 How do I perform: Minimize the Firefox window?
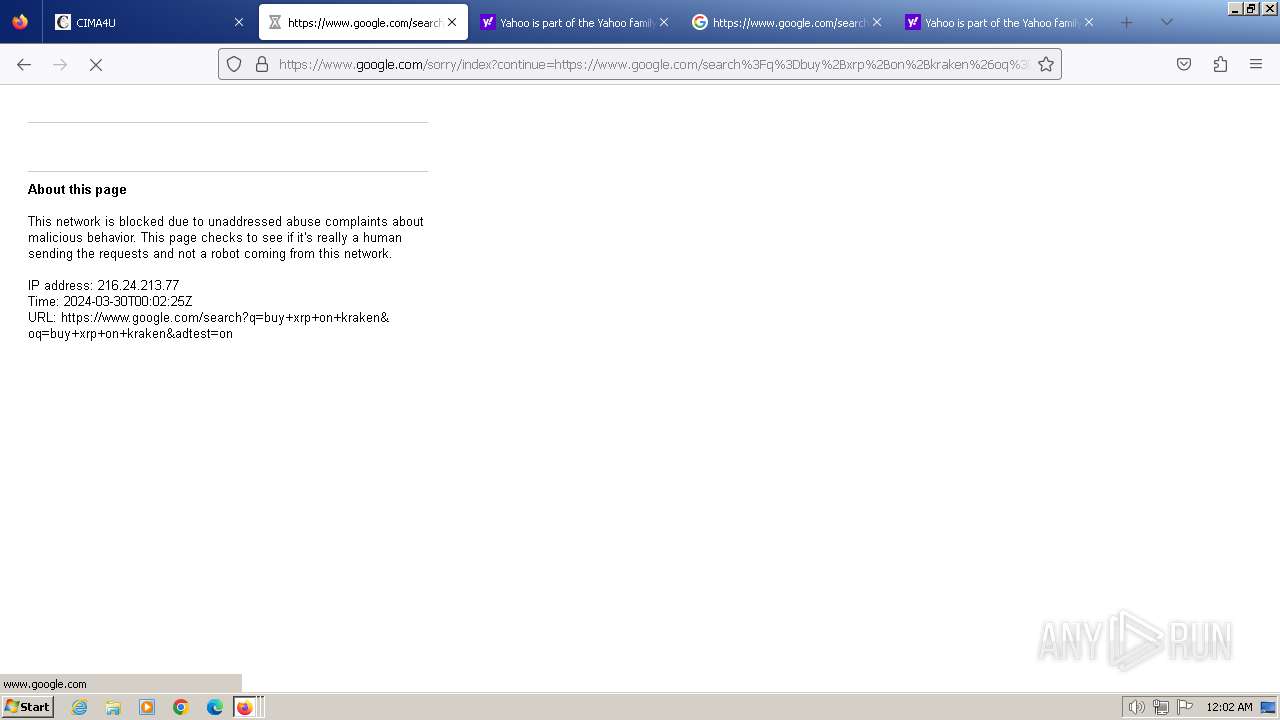pos(1235,8)
